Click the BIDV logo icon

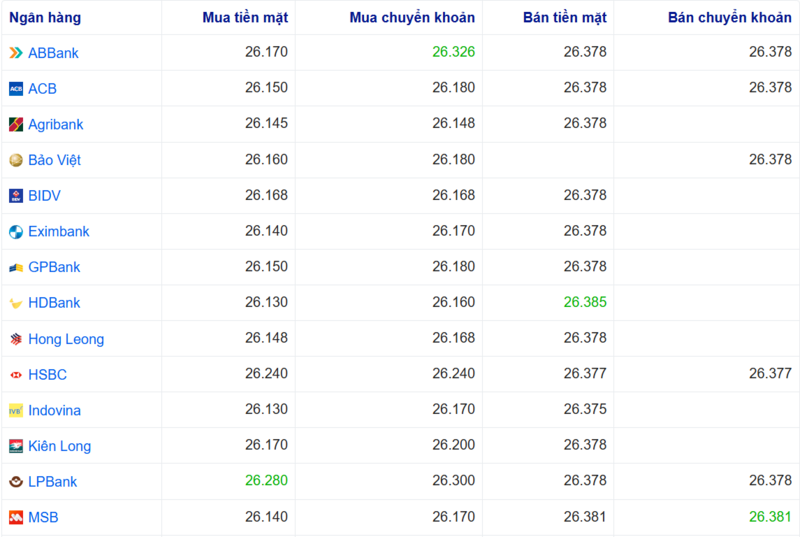(16, 196)
